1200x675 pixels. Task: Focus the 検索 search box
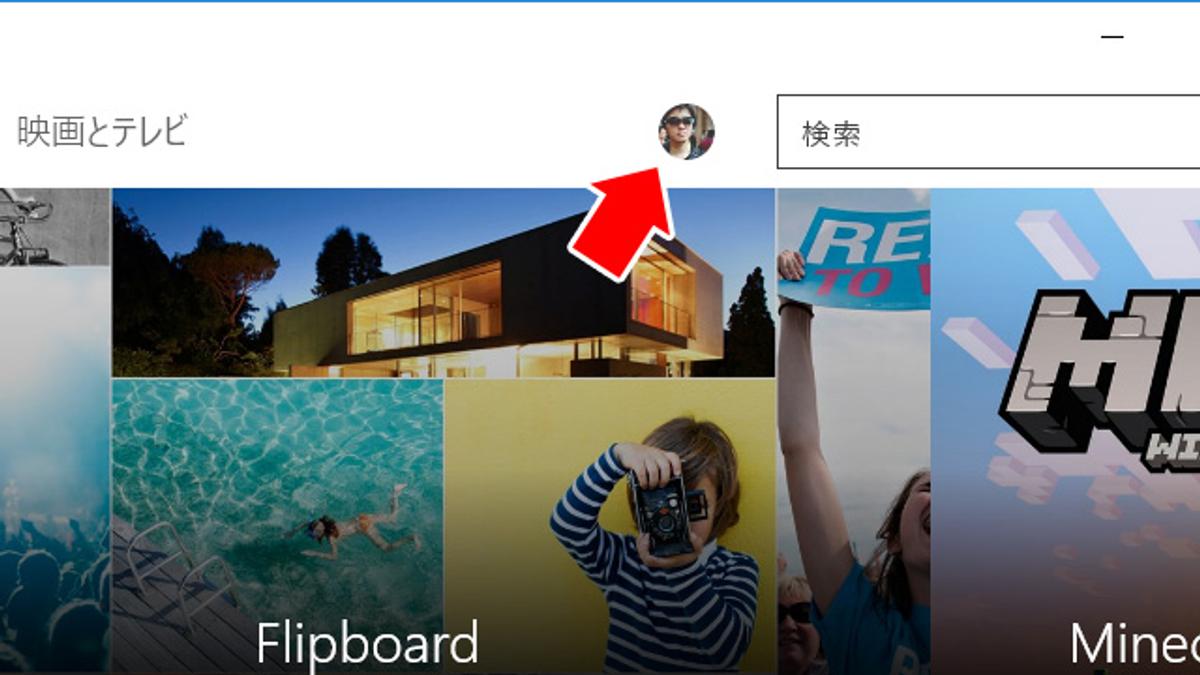coord(988,132)
